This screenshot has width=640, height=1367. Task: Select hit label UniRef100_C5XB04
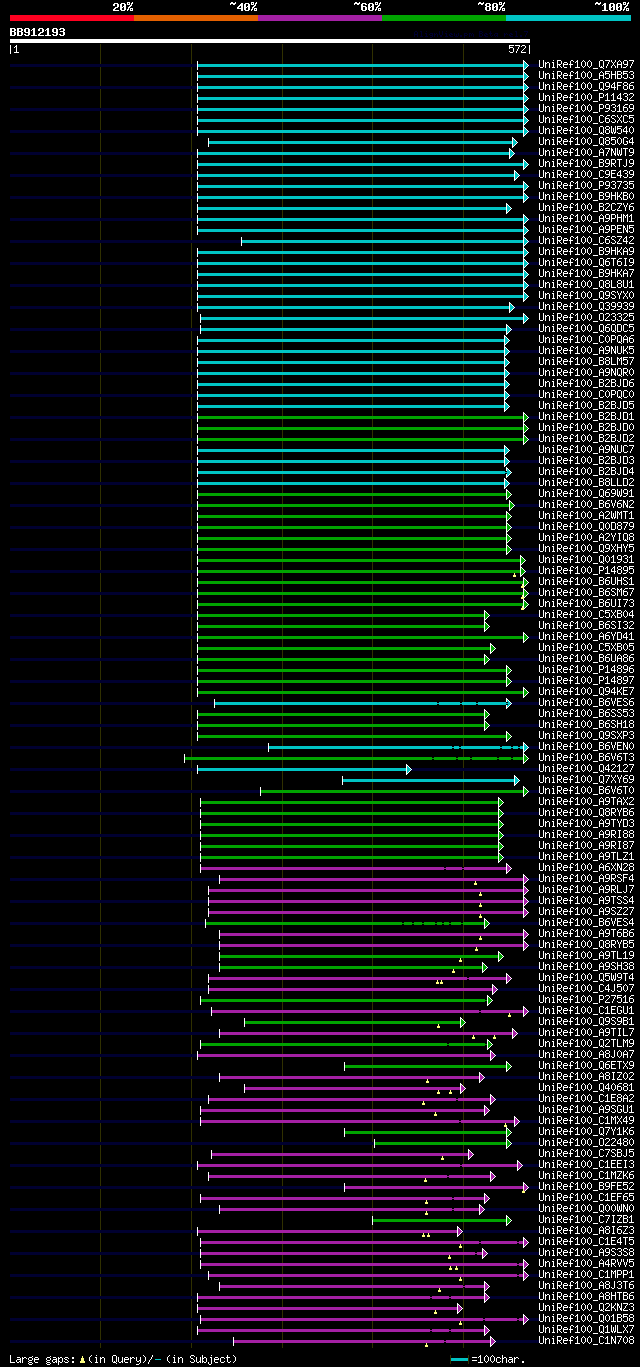tap(586, 614)
